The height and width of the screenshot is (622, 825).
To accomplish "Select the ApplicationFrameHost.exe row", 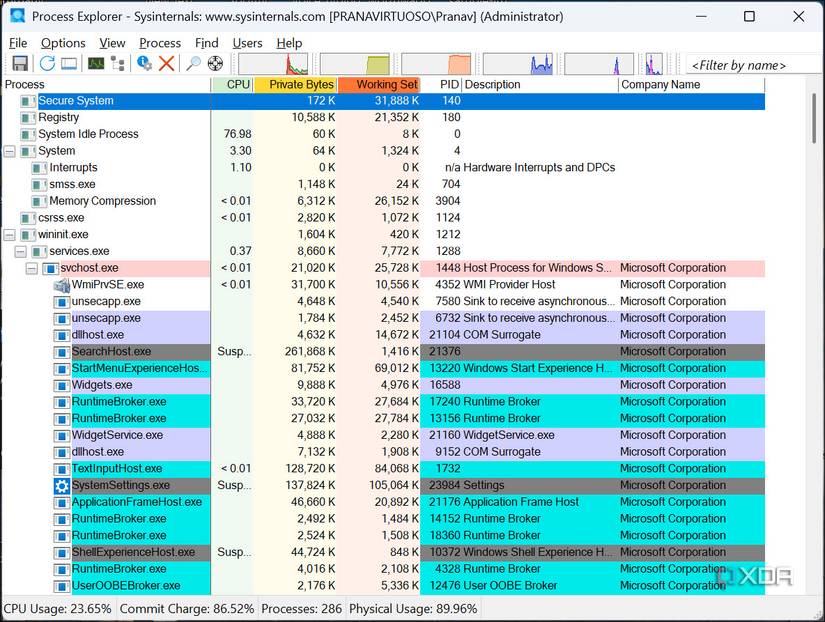I will pos(384,502).
